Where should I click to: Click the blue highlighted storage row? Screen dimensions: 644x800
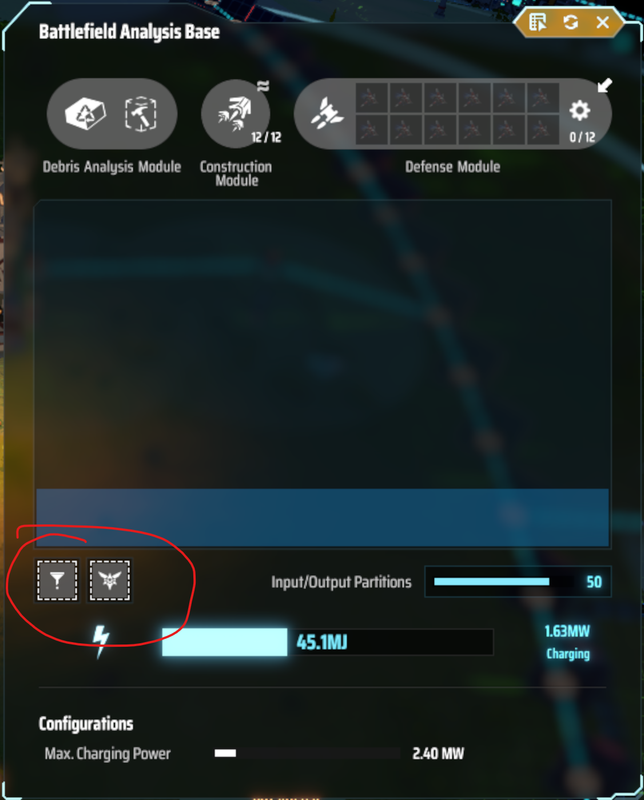[323, 517]
